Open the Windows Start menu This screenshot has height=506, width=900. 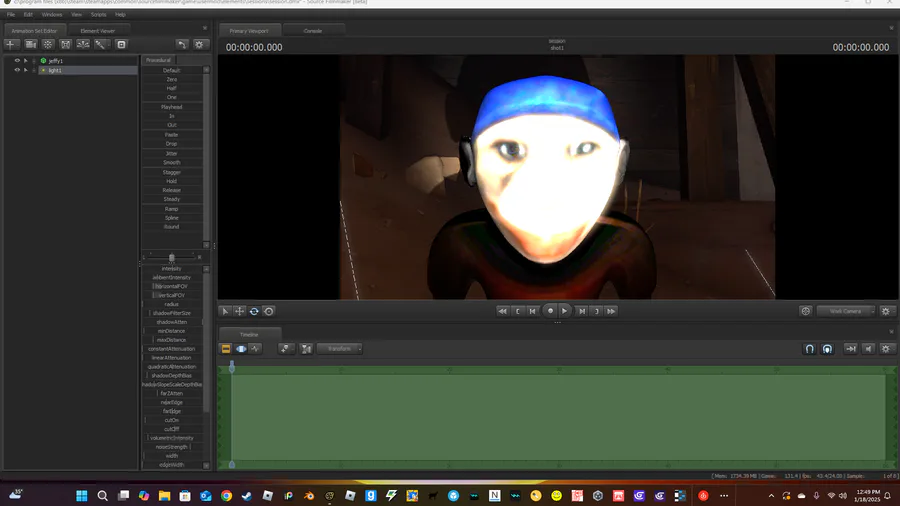82,495
